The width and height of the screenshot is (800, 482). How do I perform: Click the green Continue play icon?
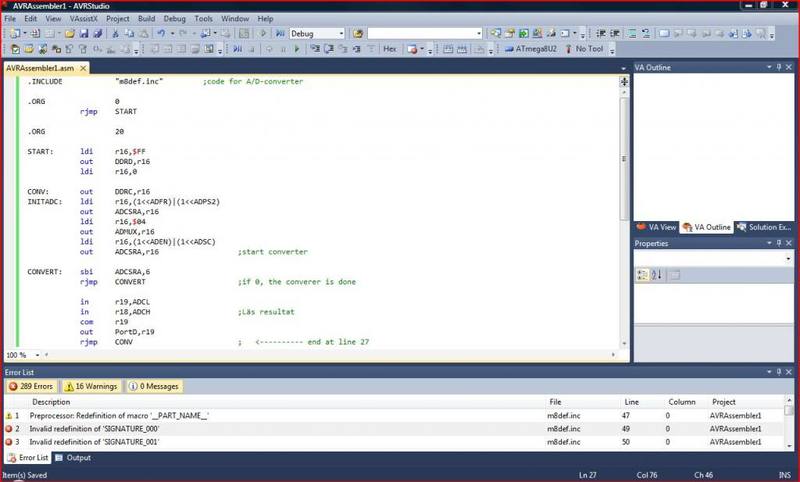point(297,49)
